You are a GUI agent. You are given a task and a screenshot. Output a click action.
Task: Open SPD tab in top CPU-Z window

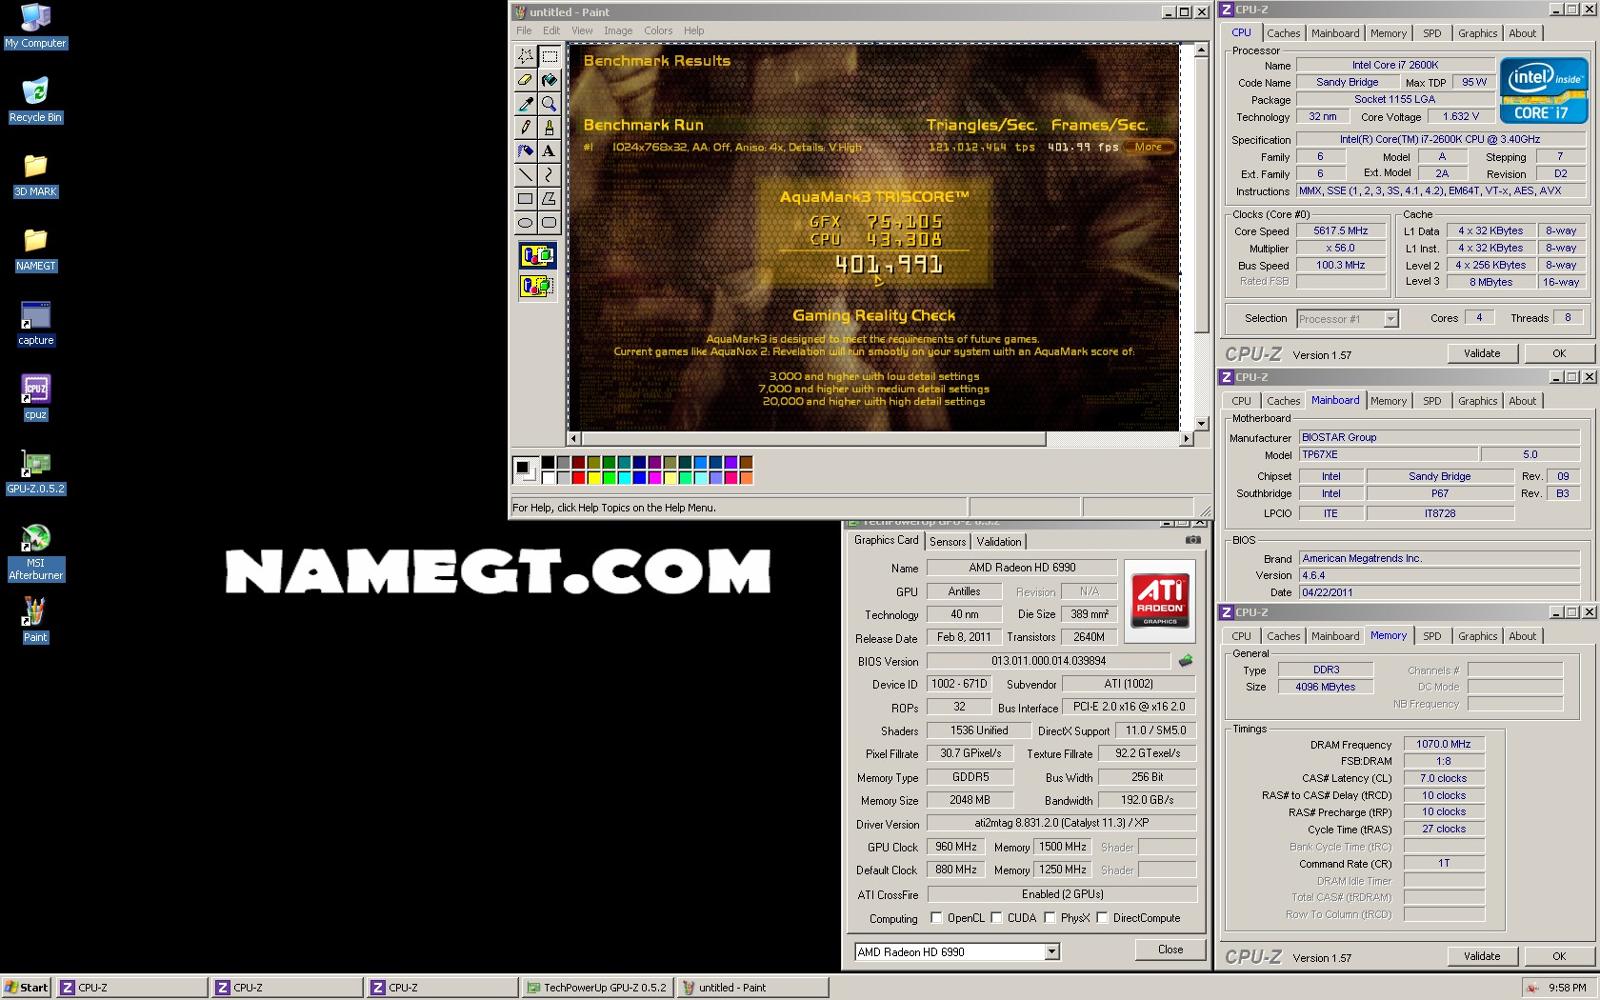[1432, 33]
